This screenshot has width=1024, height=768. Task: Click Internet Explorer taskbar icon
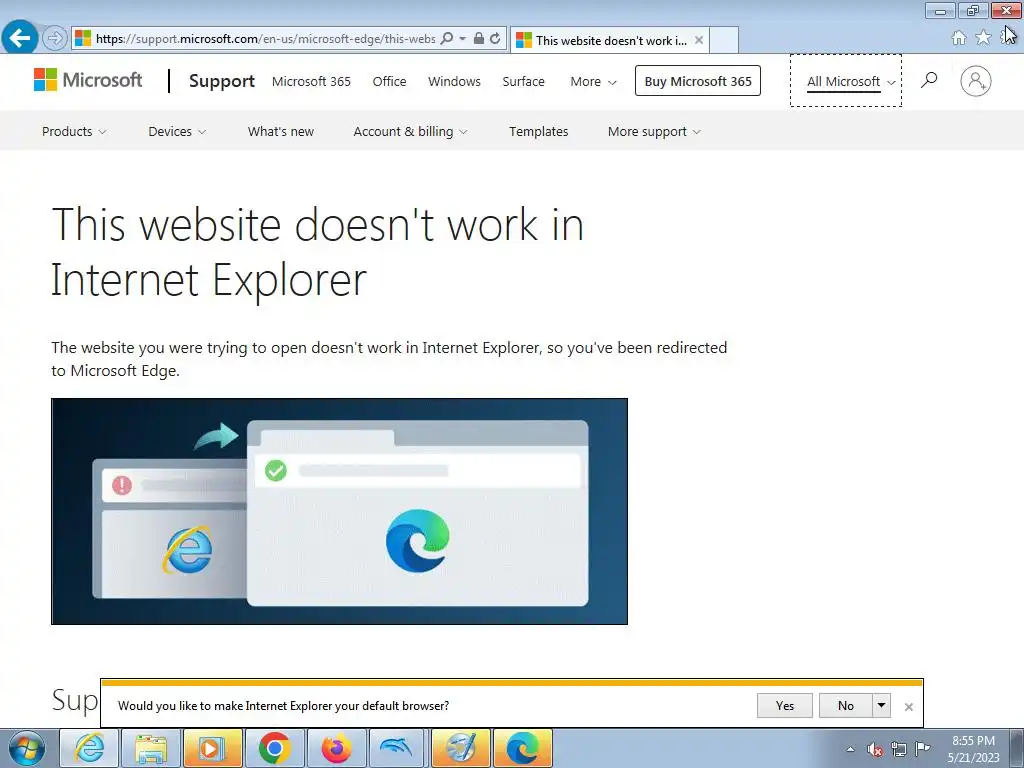89,748
